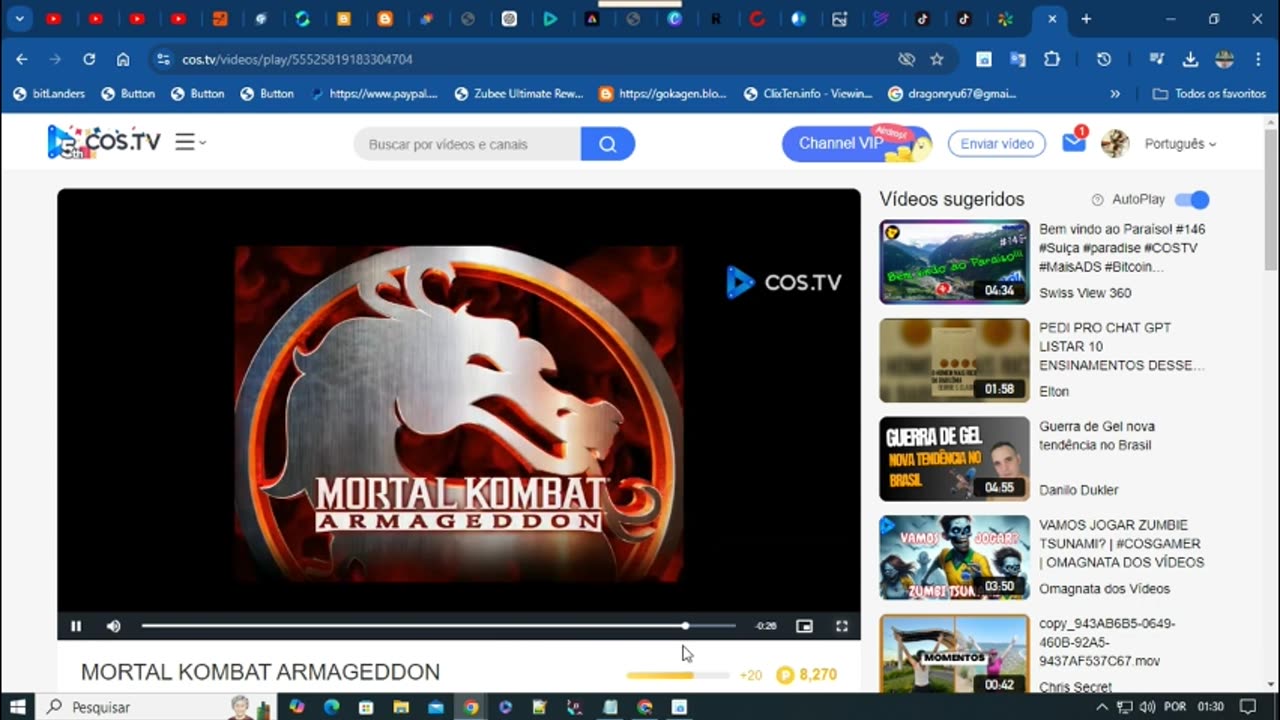The image size is (1280, 720).
Task: Open the Channel VIP button
Action: (856, 144)
